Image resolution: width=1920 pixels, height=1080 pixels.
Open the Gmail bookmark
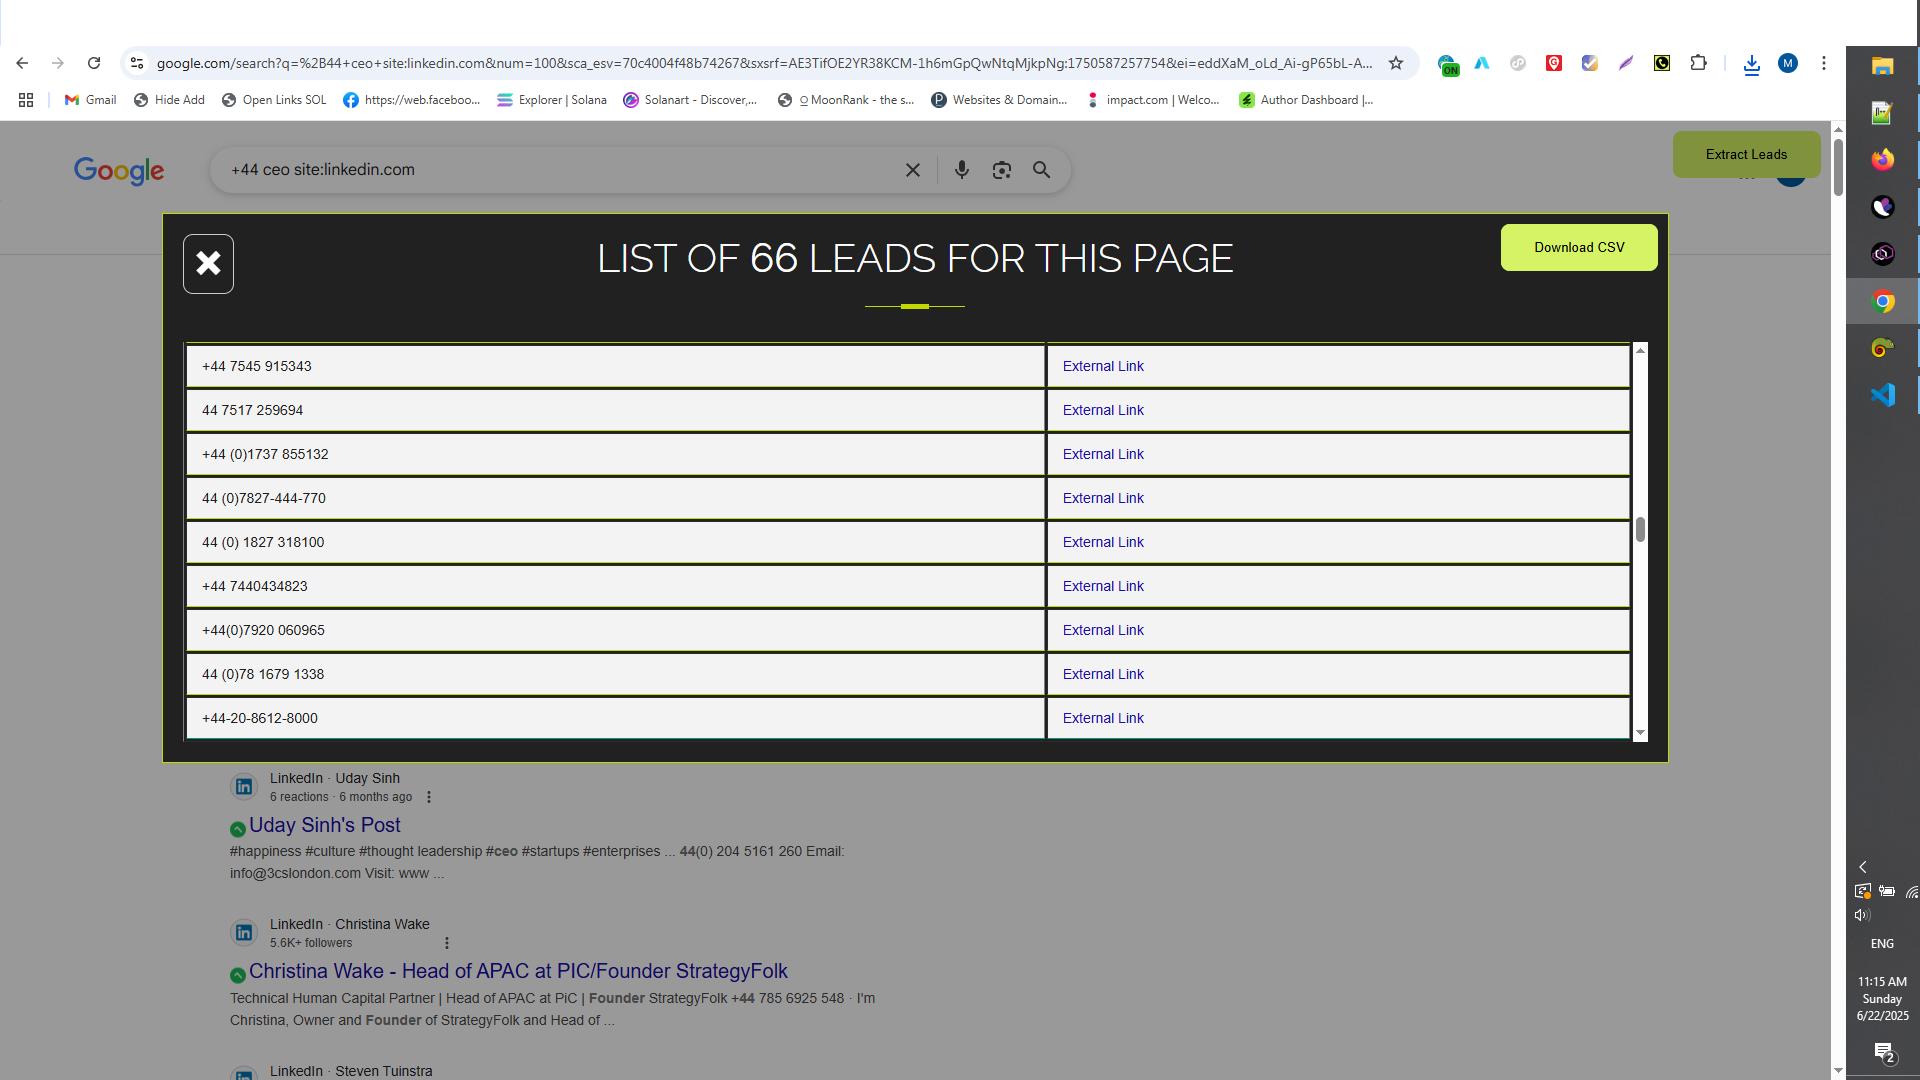point(90,100)
